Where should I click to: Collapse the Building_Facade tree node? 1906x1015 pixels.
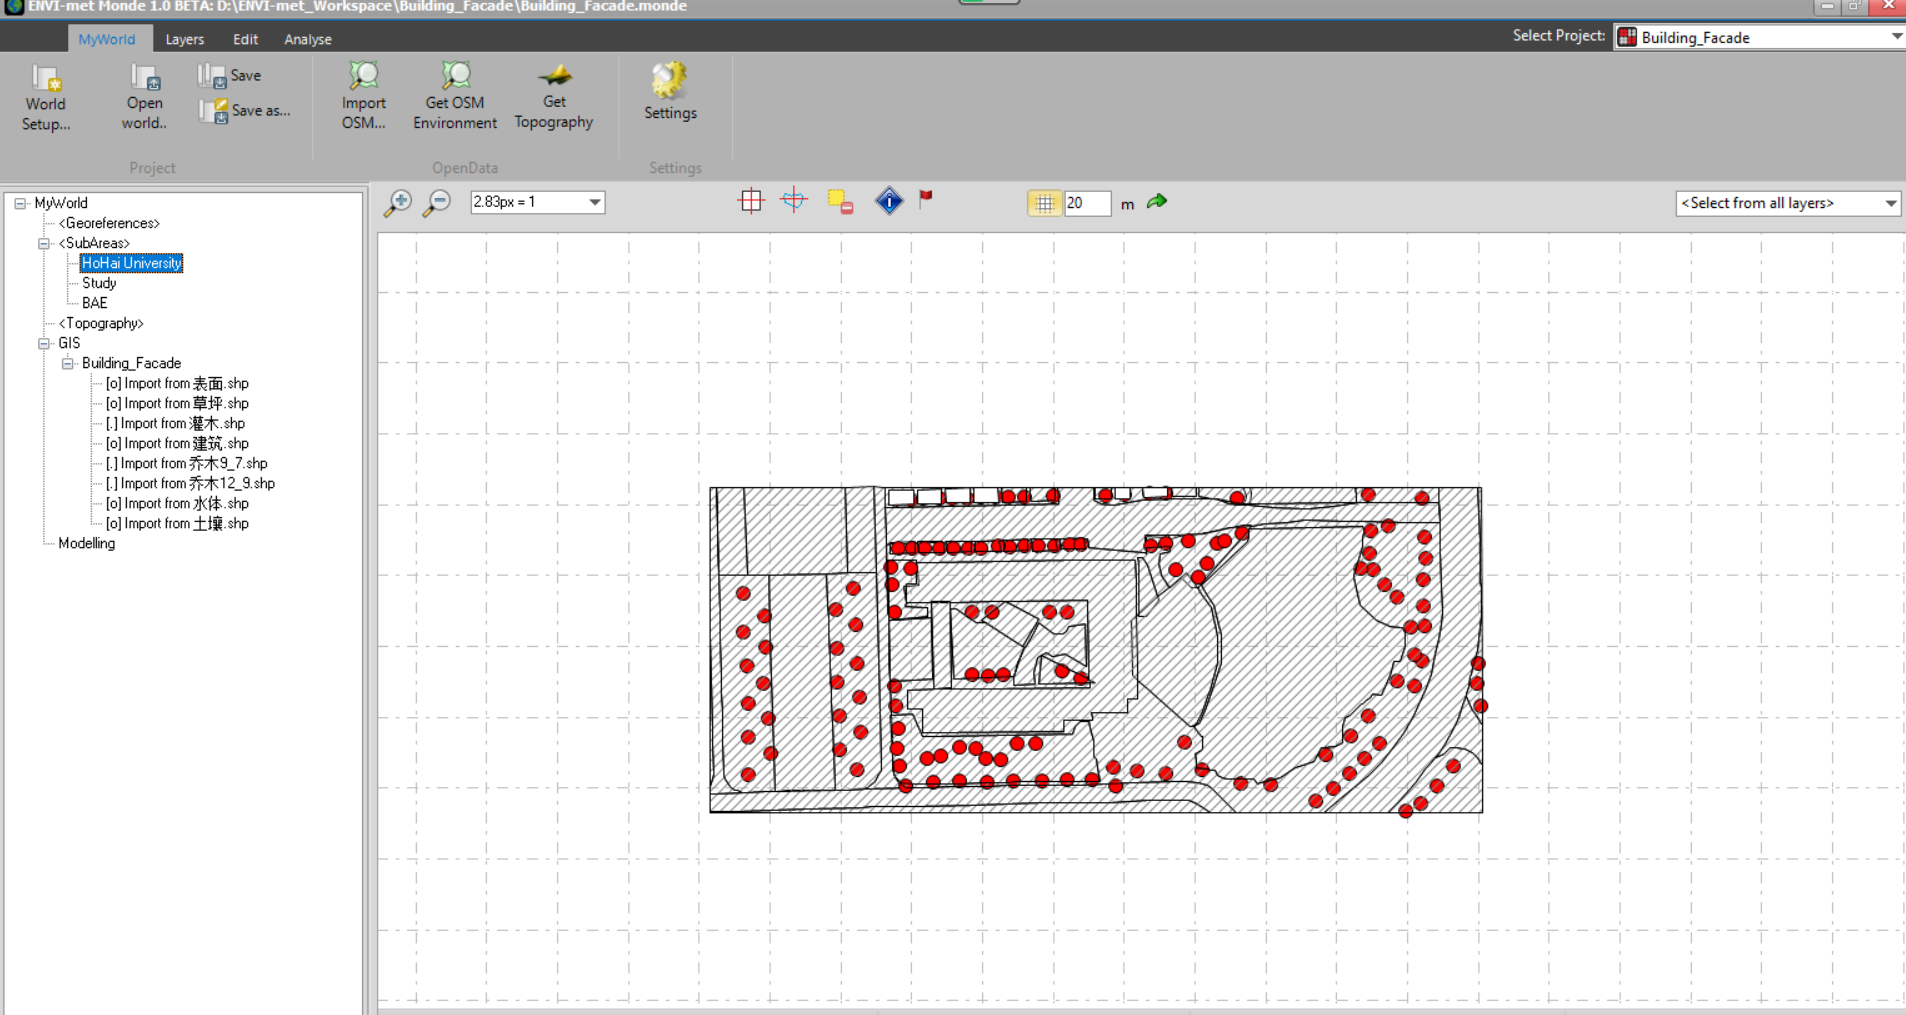click(67, 363)
